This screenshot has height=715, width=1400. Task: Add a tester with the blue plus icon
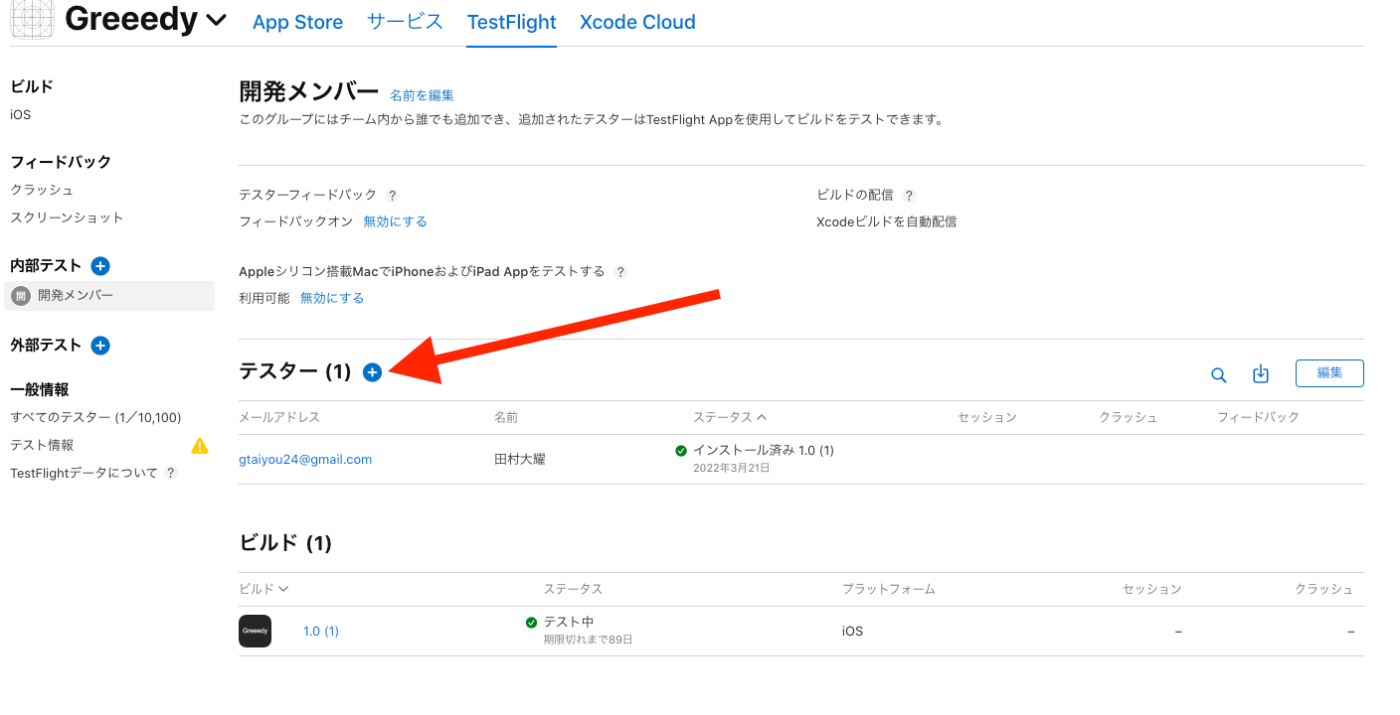372,372
